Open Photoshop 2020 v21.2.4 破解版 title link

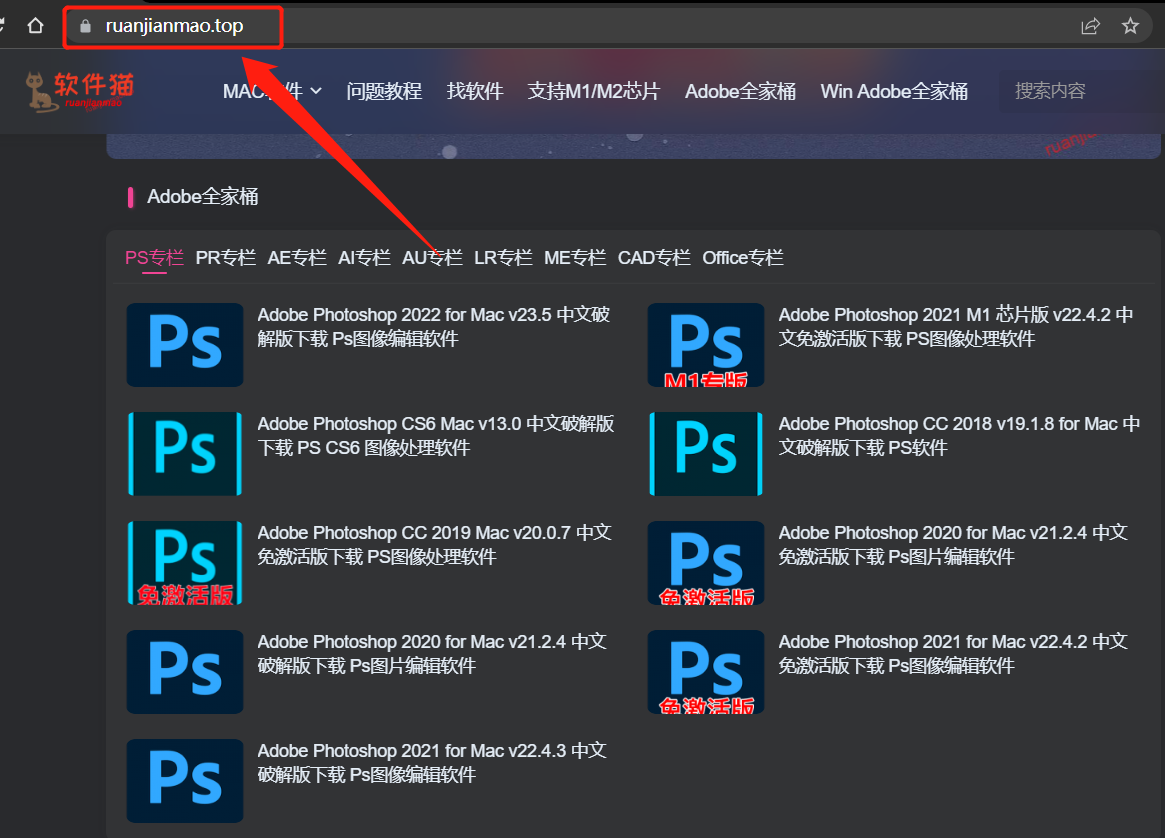pos(432,654)
